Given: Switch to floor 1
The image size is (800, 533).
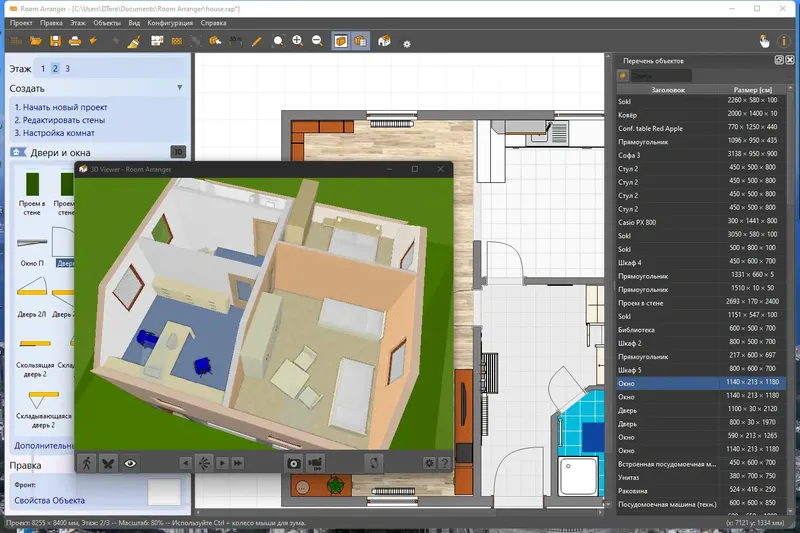Looking at the screenshot, I should (x=43, y=68).
